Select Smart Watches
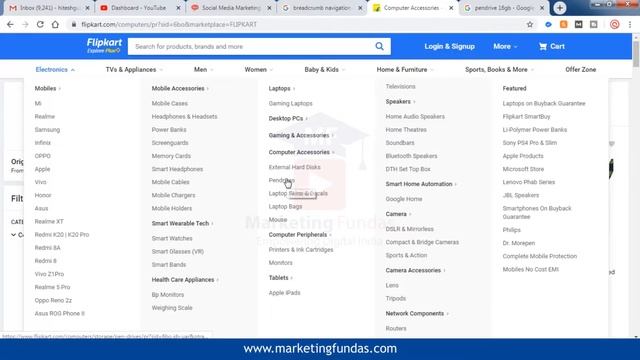 [172, 238]
